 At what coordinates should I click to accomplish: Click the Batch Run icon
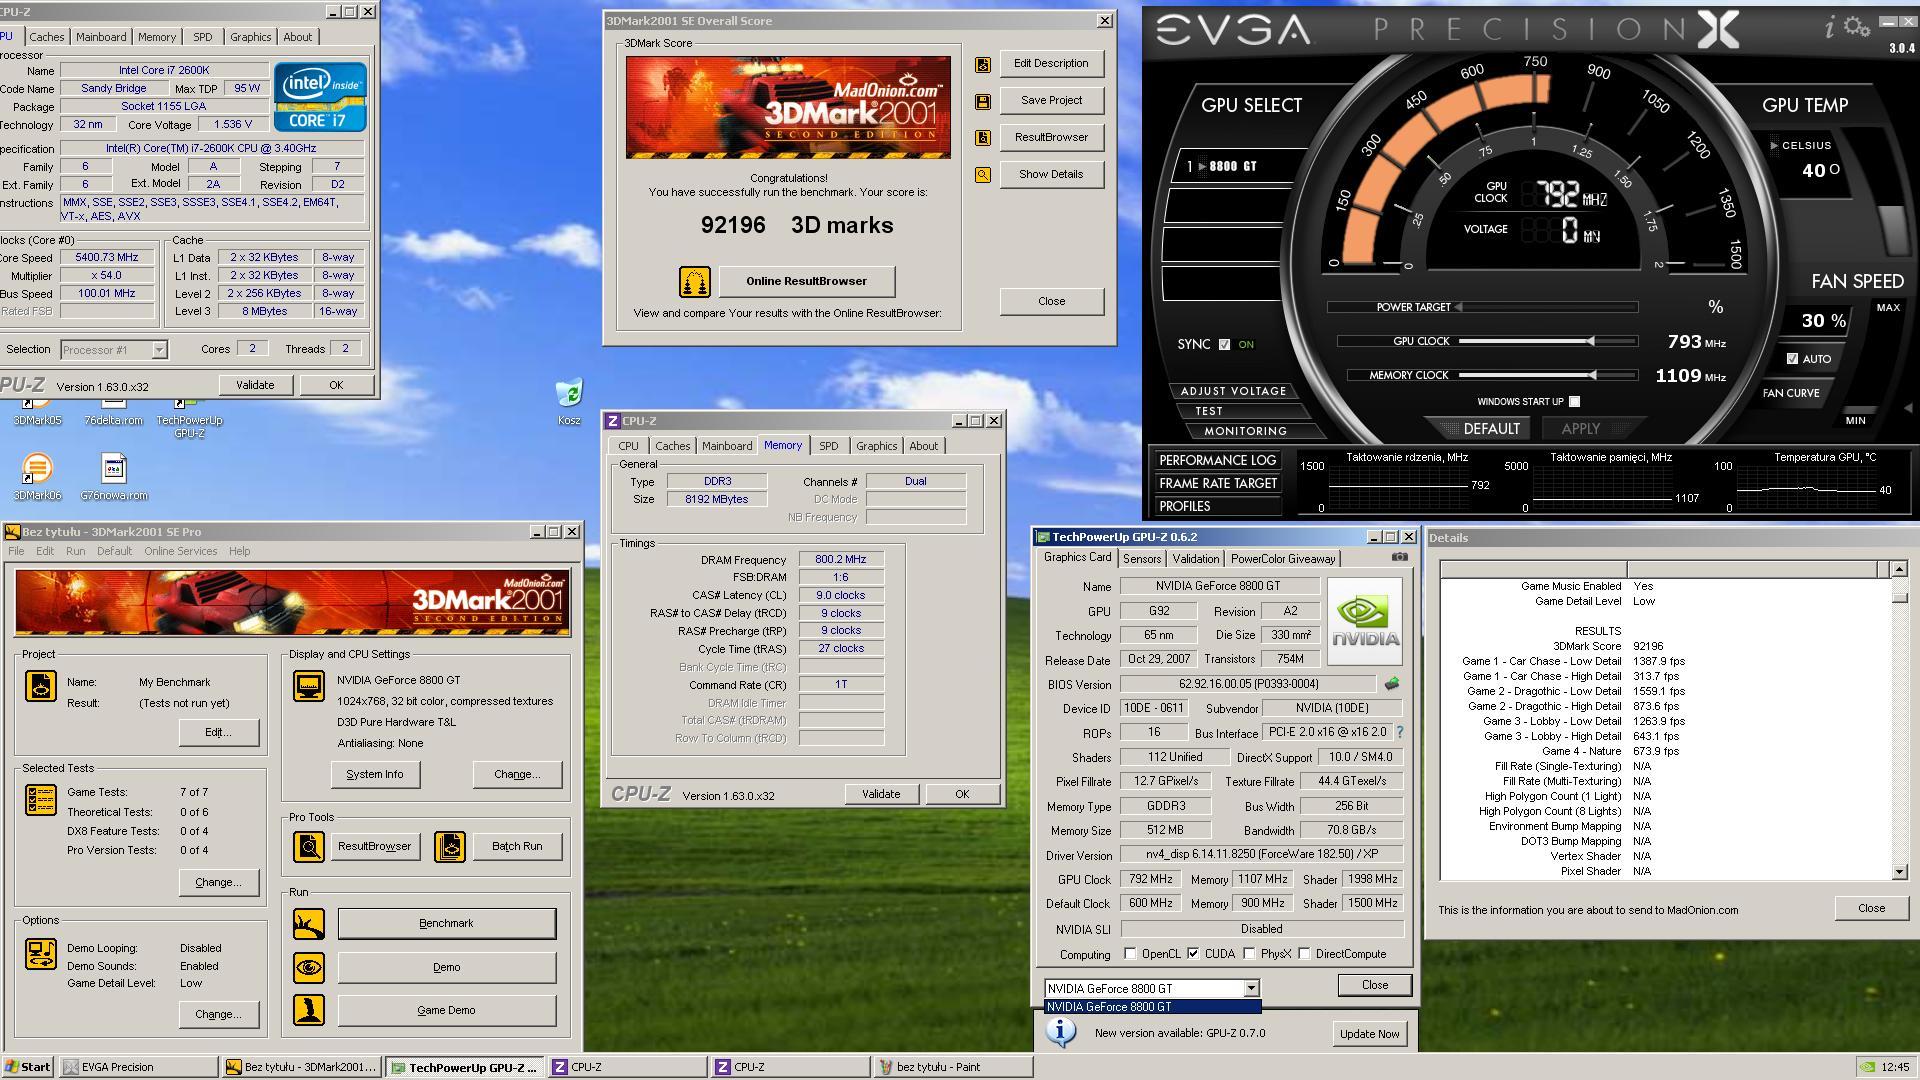coord(450,847)
